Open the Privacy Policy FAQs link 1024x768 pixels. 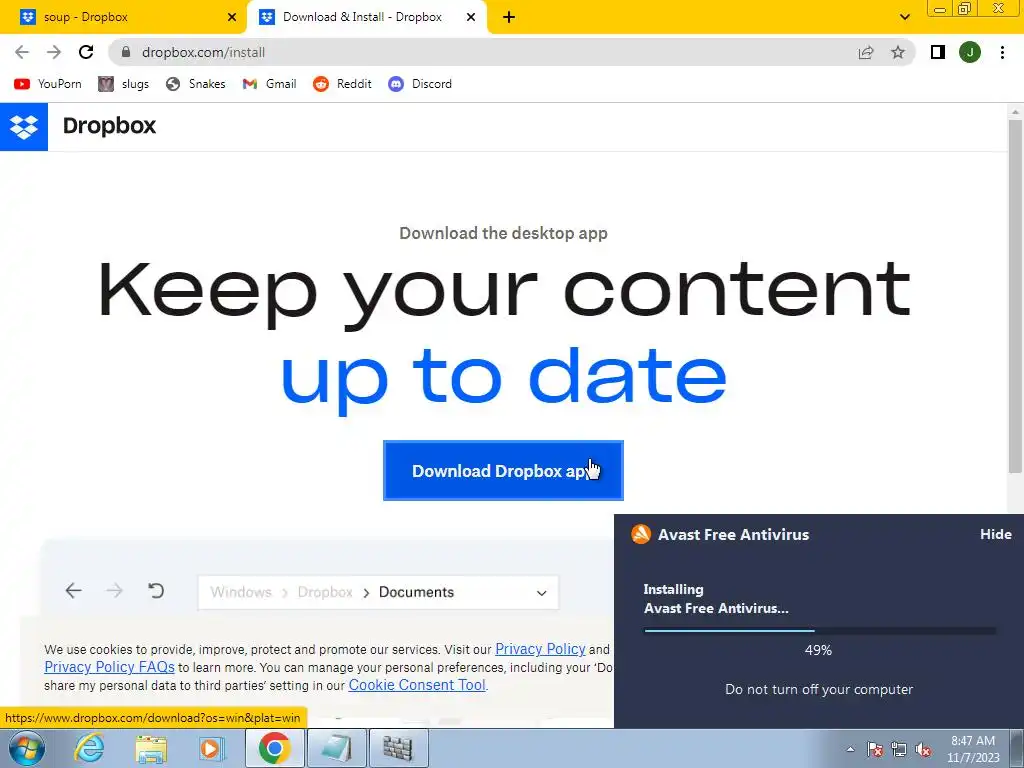click(x=109, y=667)
